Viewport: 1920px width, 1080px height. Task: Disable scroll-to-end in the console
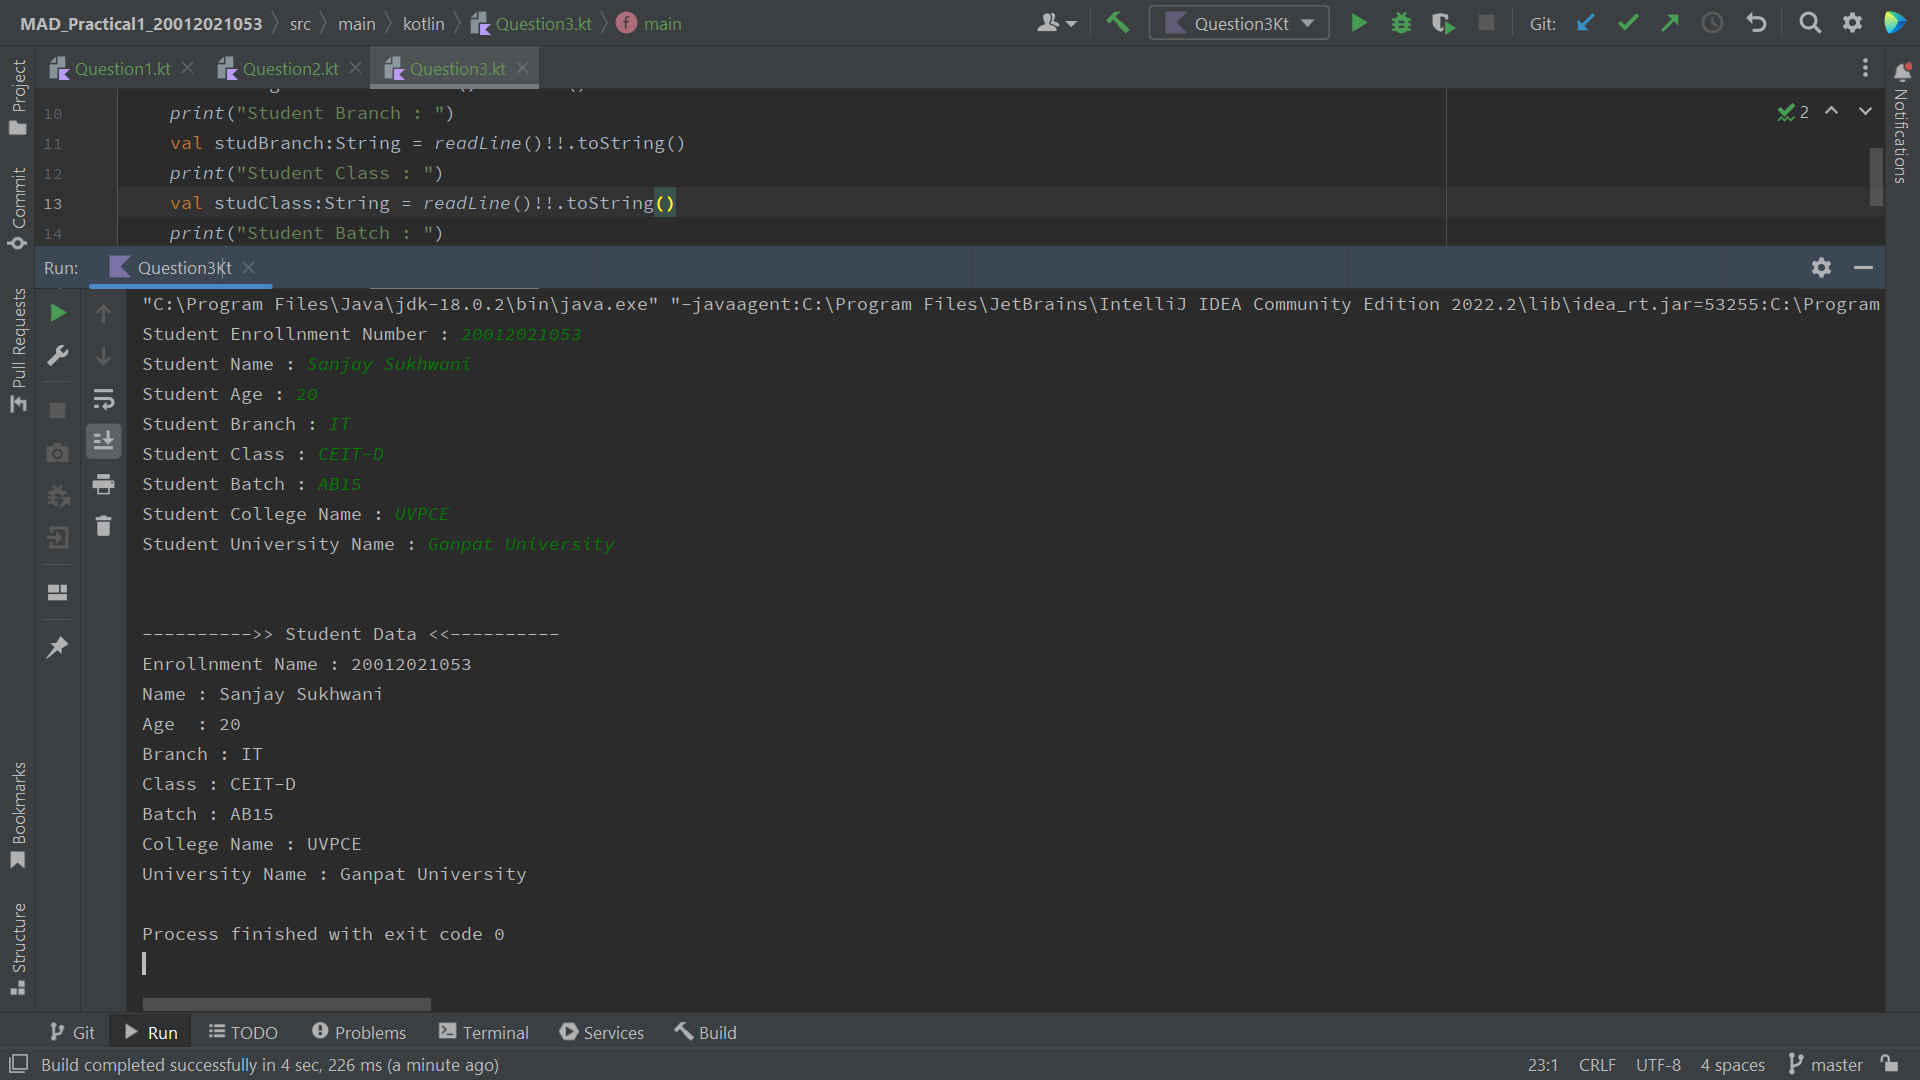click(103, 440)
